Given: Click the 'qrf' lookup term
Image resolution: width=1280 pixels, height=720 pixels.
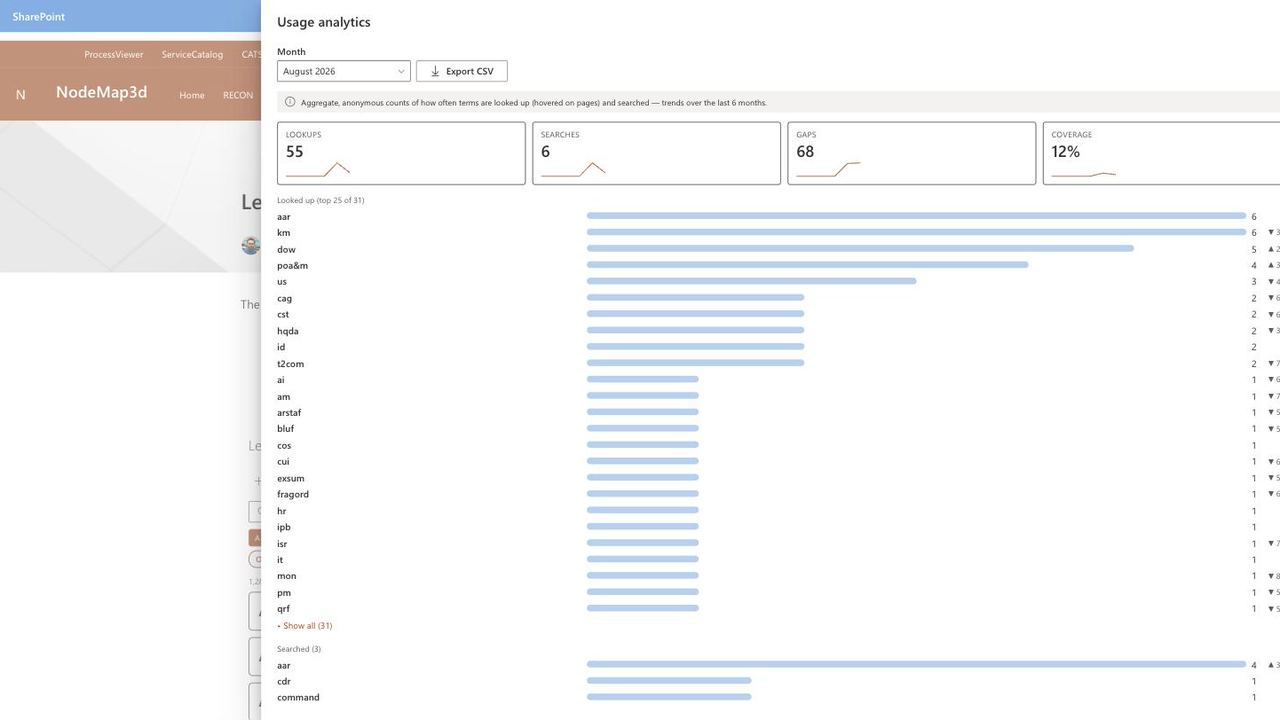Looking at the screenshot, I should click(283, 609).
